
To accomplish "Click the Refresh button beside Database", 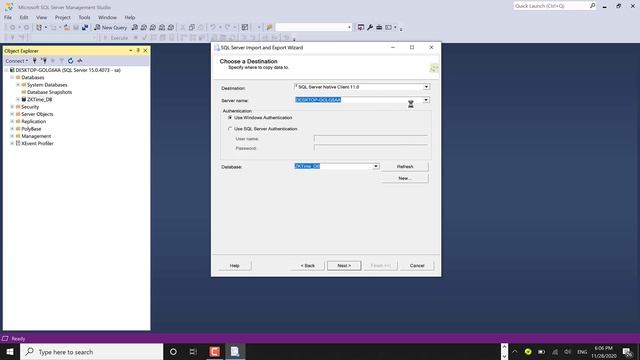I will tap(405, 167).
